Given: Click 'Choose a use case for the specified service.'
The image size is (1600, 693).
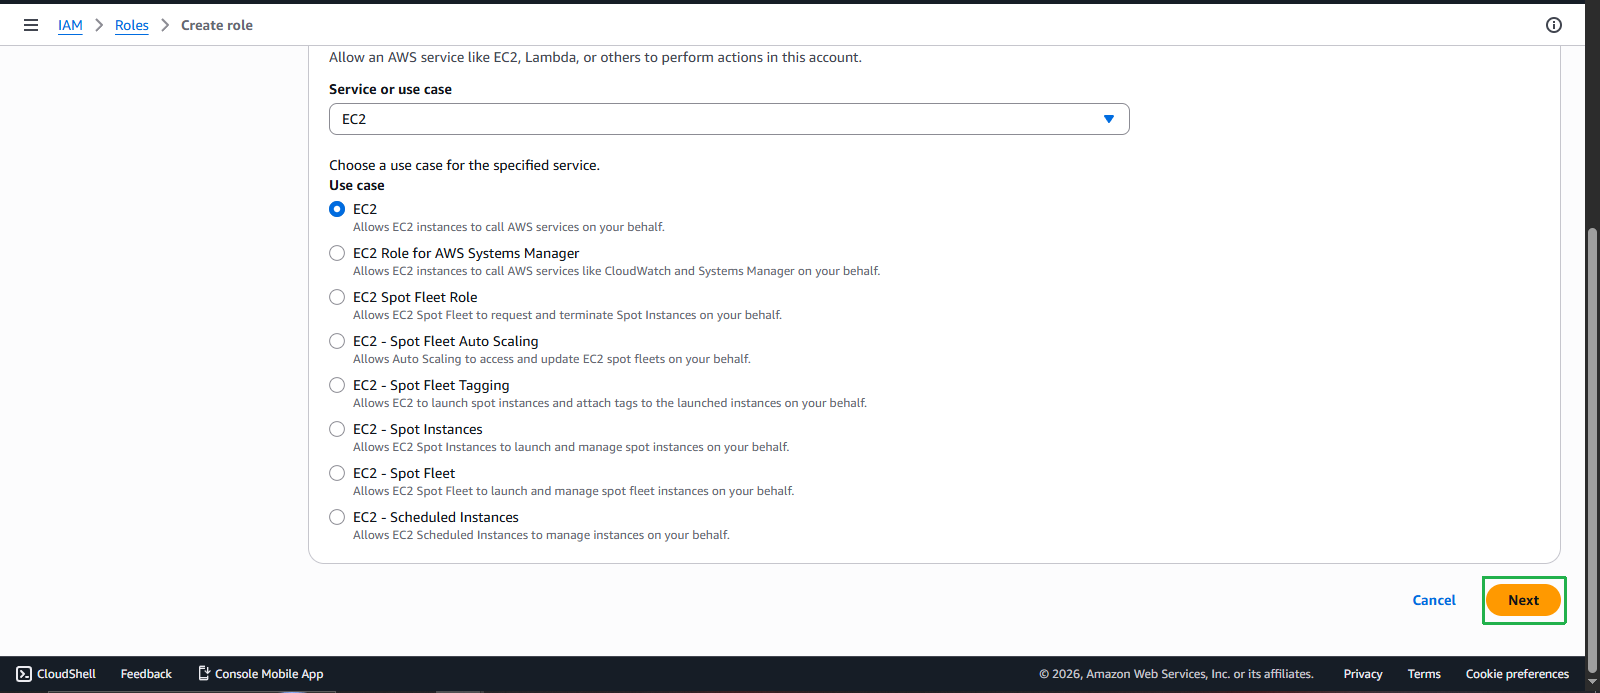Looking at the screenshot, I should [464, 165].
